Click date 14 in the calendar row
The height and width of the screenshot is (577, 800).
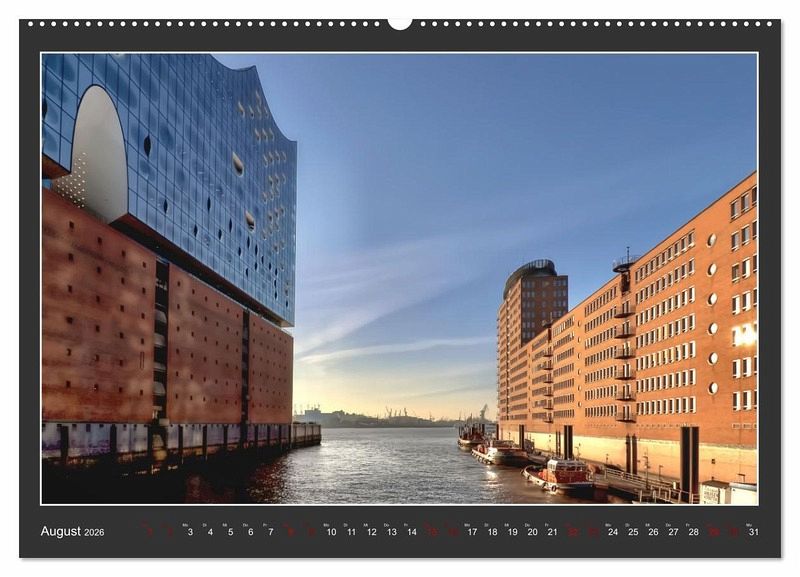(411, 532)
